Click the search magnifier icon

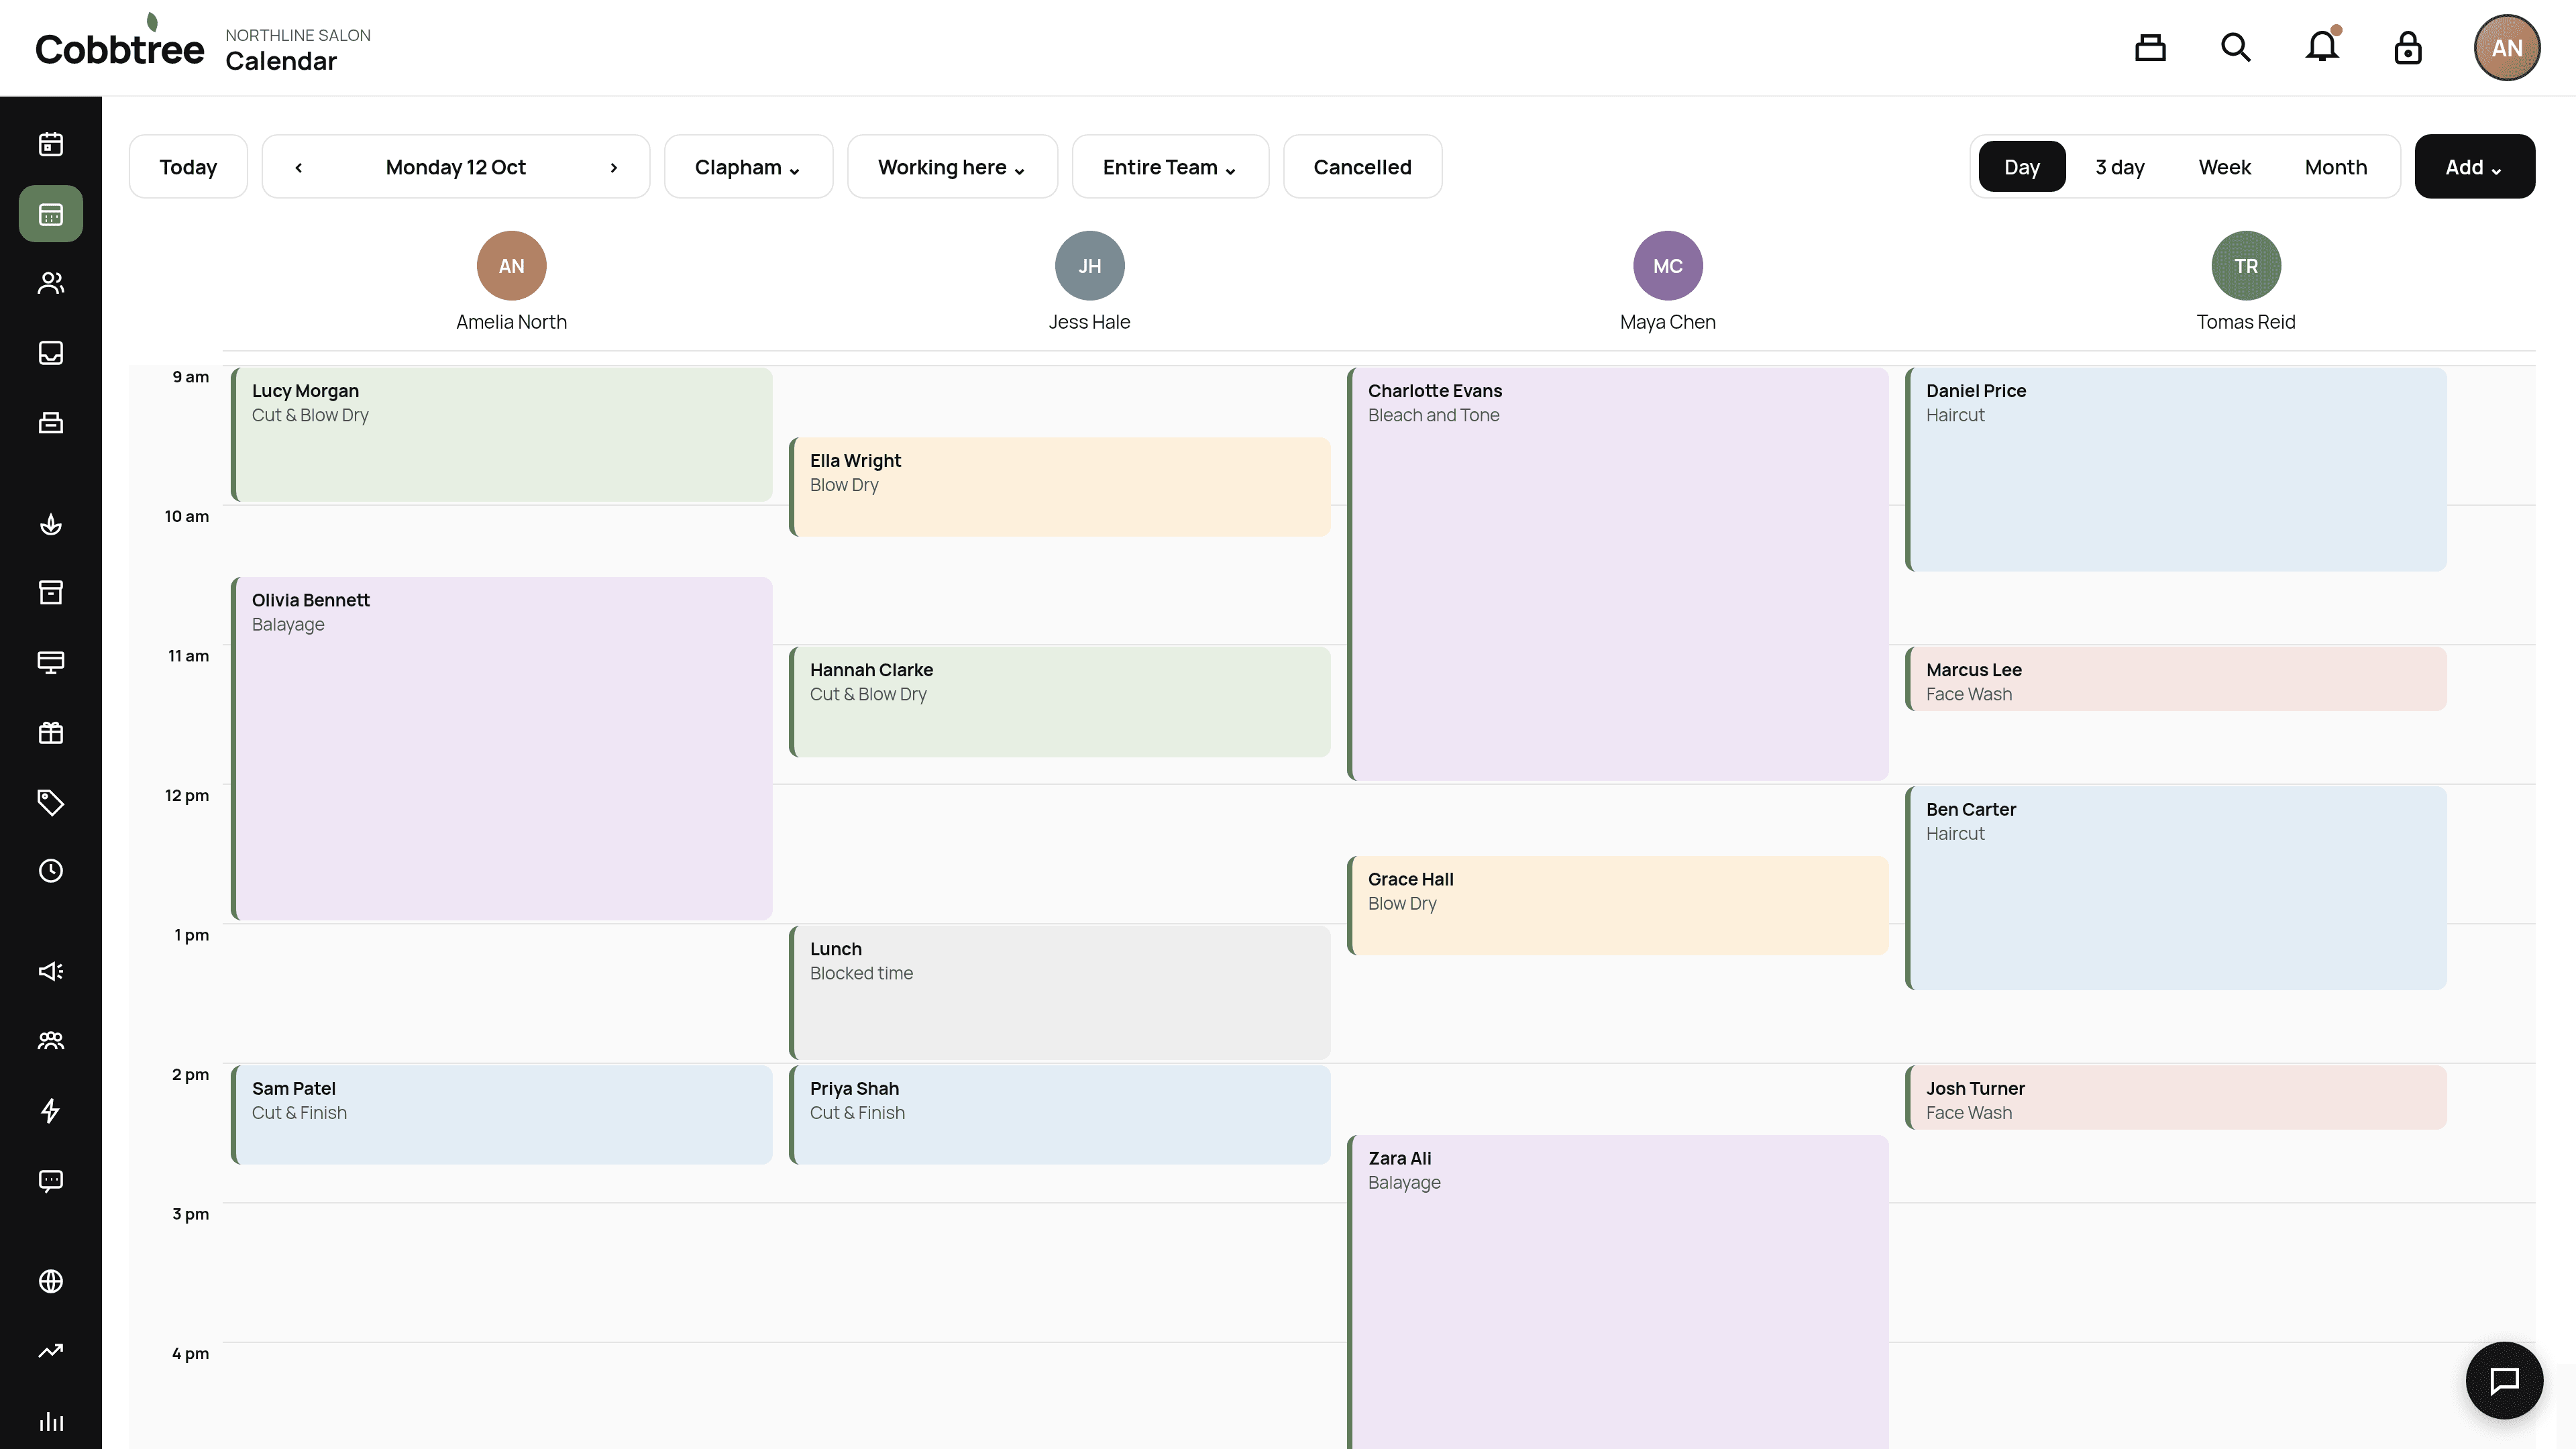coord(2236,48)
